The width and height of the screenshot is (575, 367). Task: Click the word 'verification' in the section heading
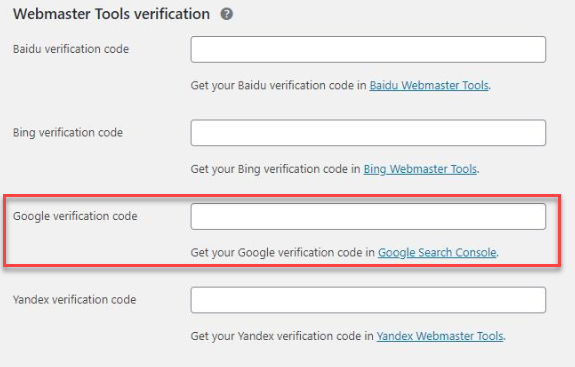pyautogui.click(x=166, y=14)
